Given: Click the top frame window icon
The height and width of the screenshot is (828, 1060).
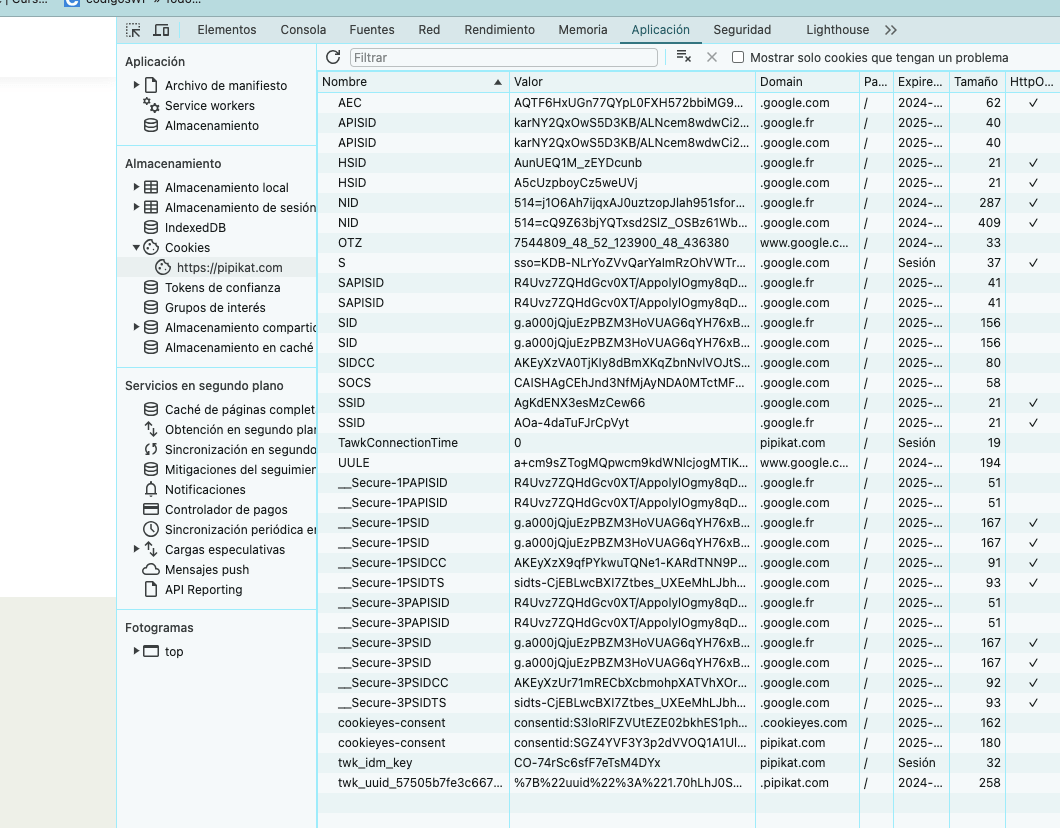Looking at the screenshot, I should pos(151,652).
